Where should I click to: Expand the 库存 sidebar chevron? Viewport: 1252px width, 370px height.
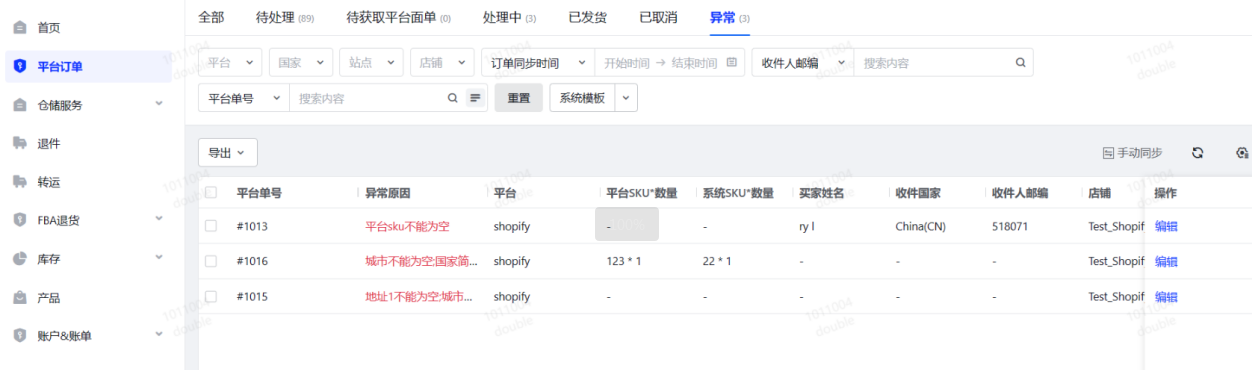tap(159, 258)
